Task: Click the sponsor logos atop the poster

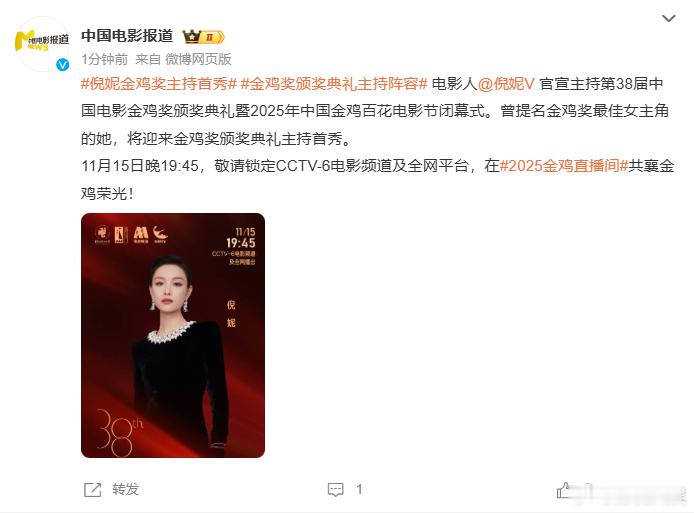Action: pyautogui.click(x=131, y=234)
